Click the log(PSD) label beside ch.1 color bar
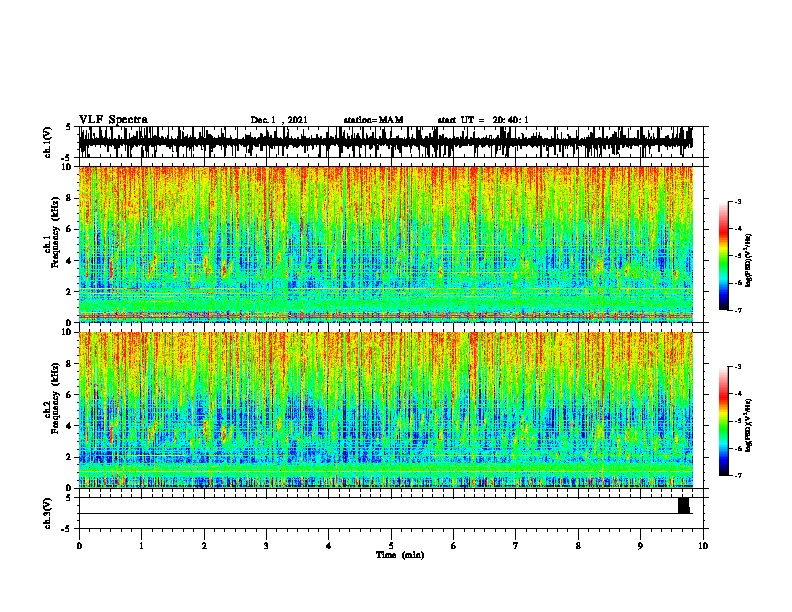 pos(749,261)
